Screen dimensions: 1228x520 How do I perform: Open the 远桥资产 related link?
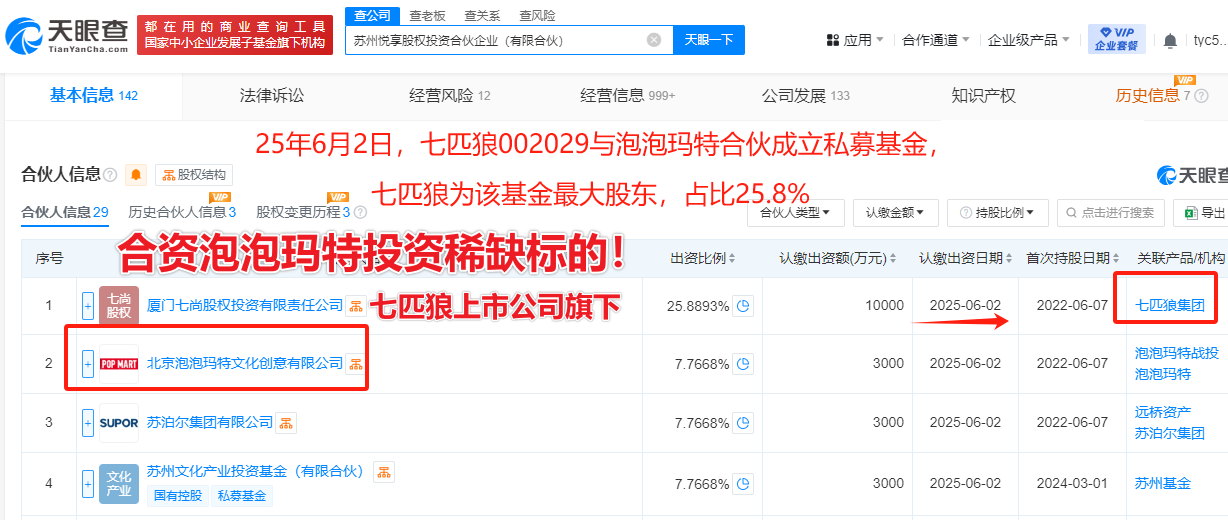(x=1163, y=412)
